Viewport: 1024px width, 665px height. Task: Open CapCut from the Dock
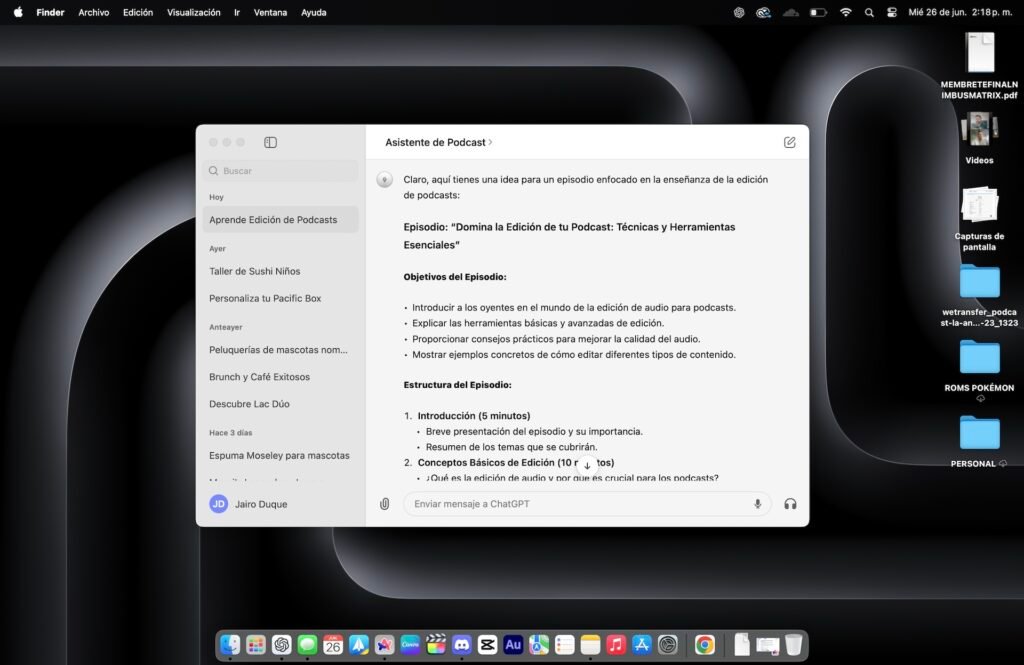[487, 645]
